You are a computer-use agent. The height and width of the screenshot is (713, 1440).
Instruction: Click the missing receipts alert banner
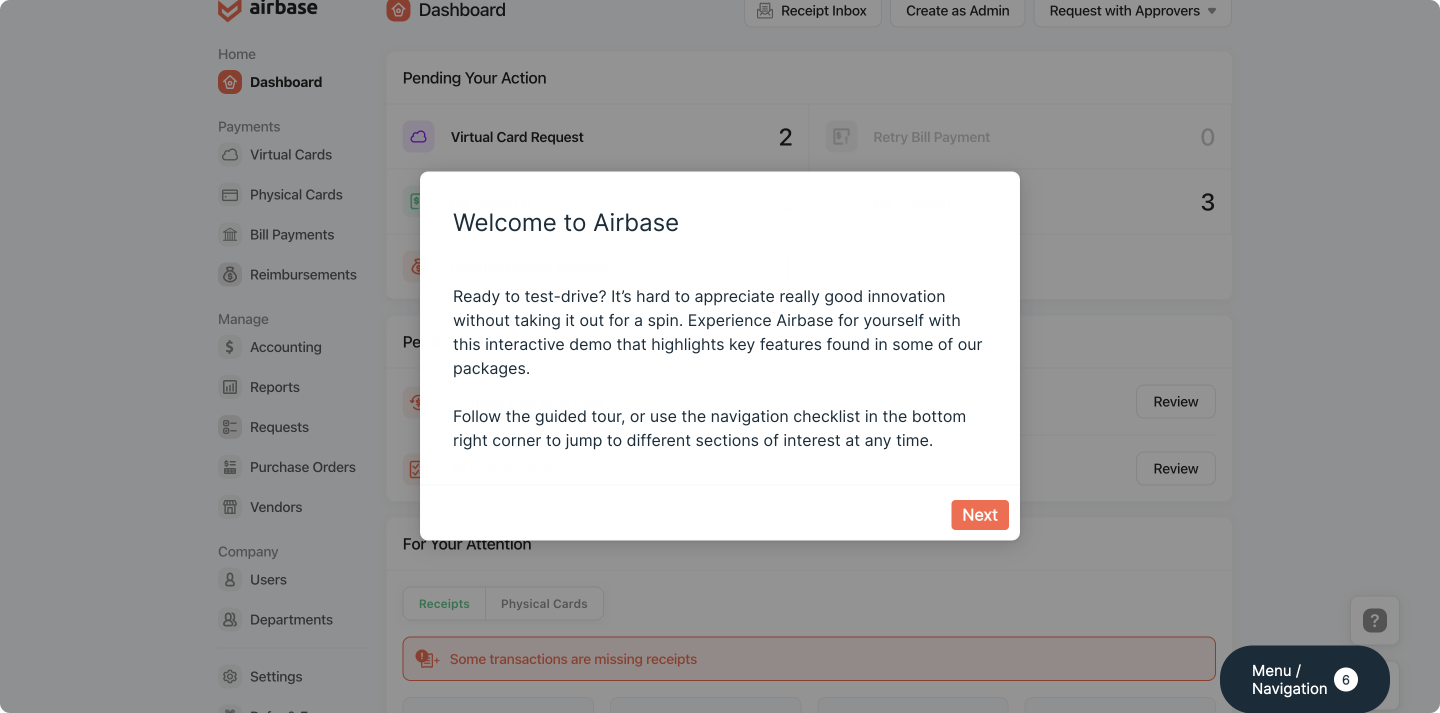click(x=809, y=659)
